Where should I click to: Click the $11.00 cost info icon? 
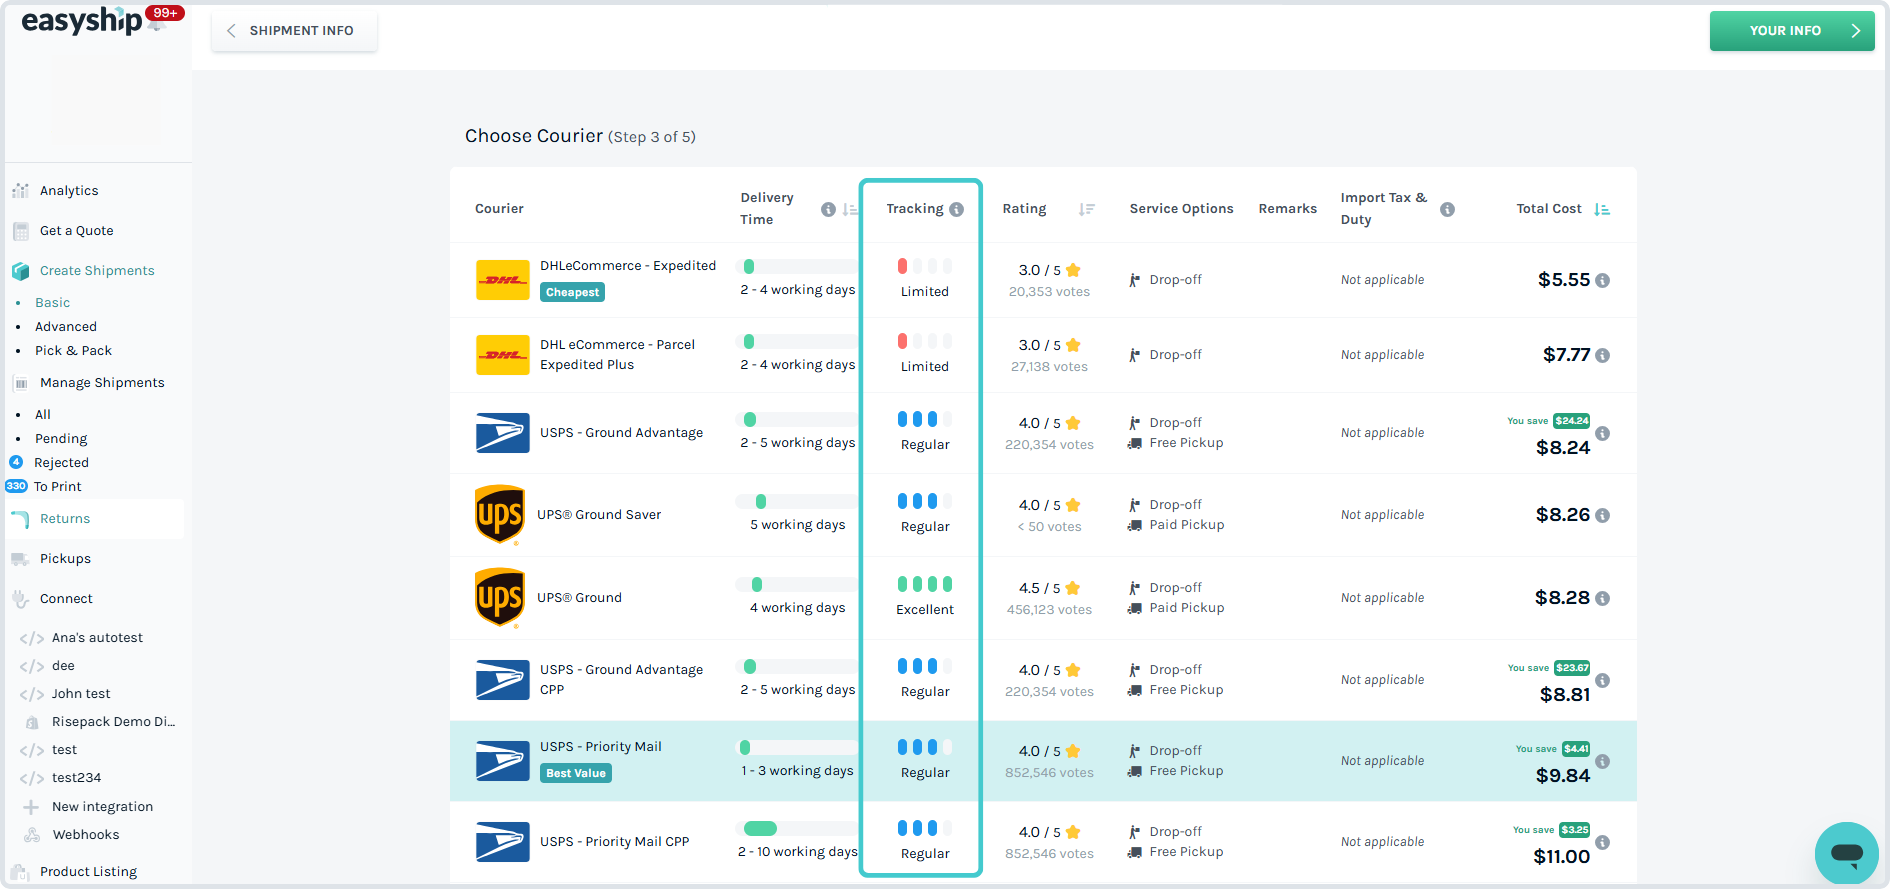[1603, 842]
